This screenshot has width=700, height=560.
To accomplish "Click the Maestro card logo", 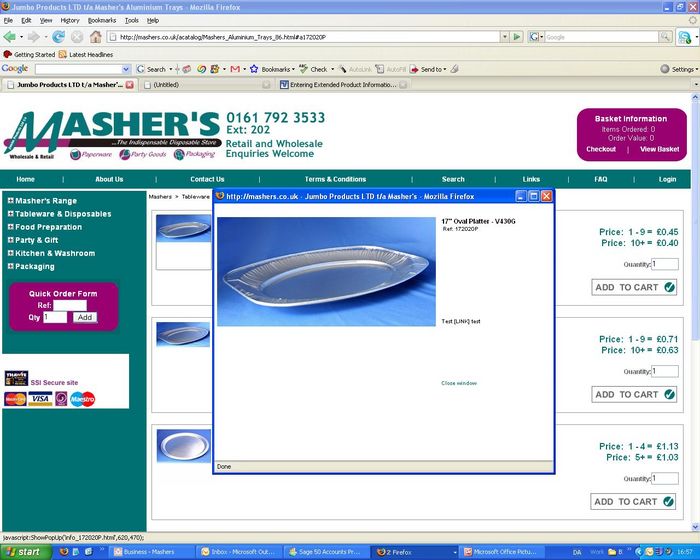I will click(x=83, y=399).
